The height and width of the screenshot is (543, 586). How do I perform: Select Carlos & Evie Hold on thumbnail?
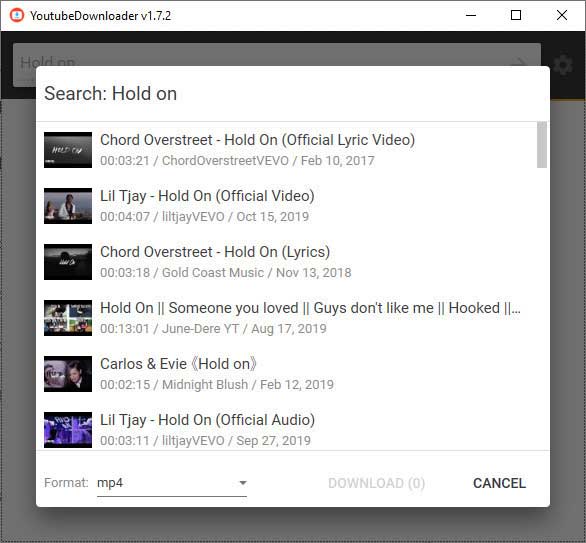[x=68, y=374]
